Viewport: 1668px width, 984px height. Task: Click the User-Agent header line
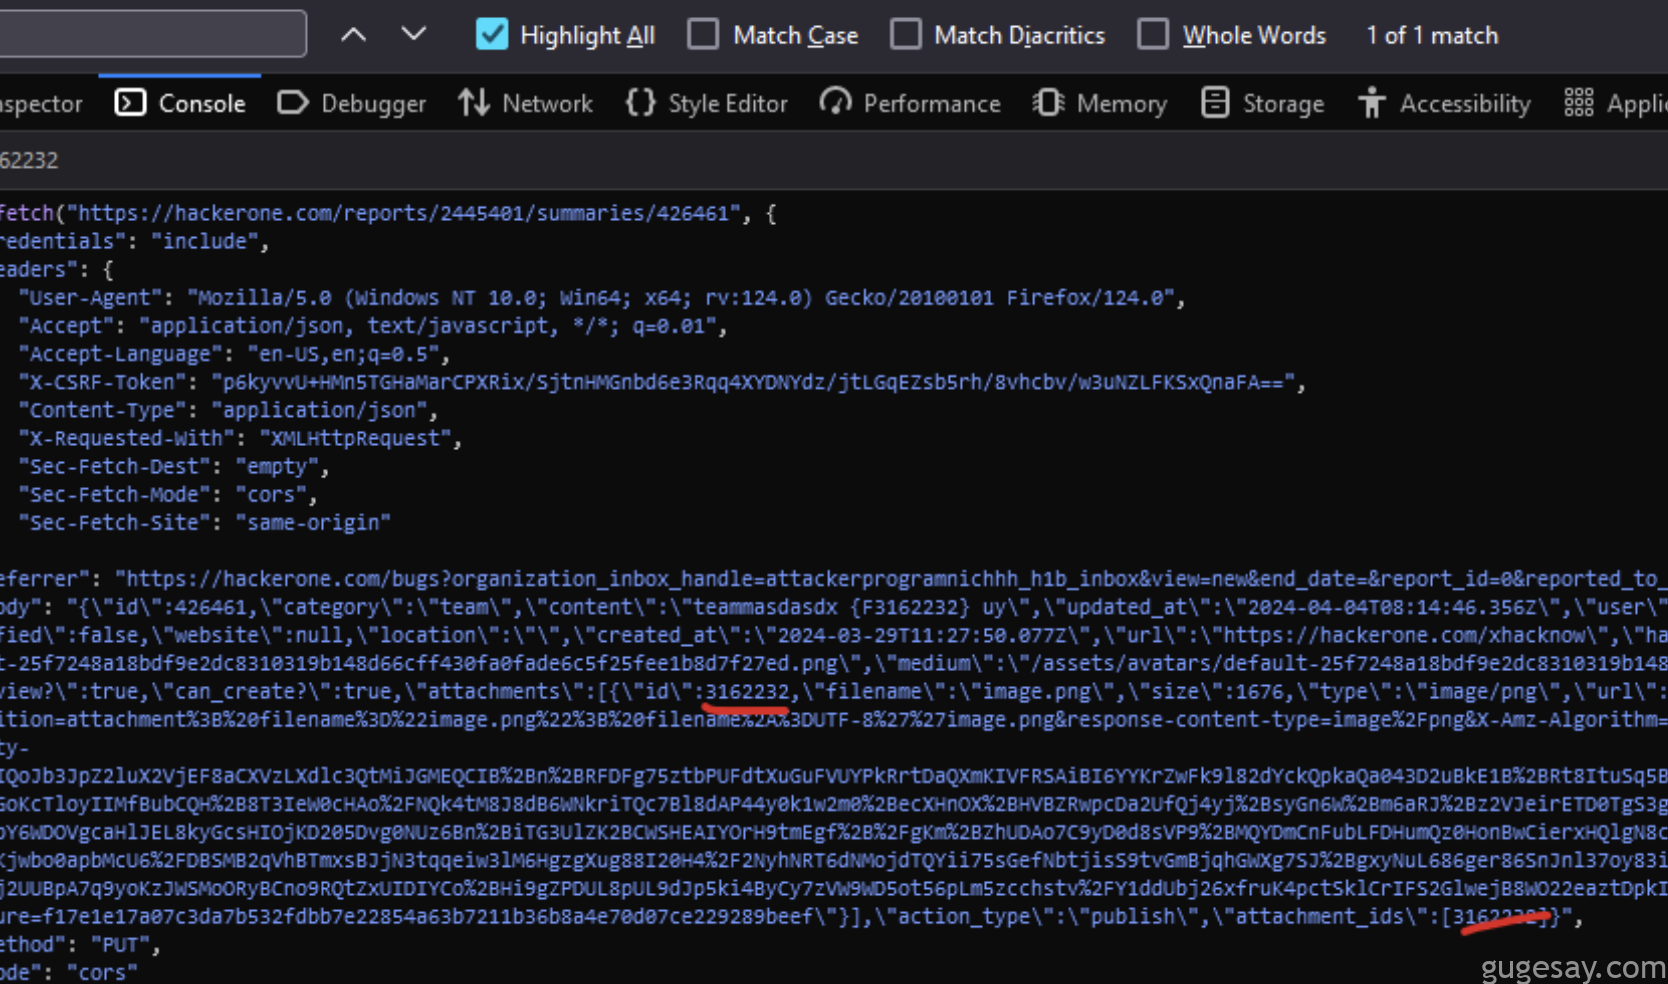click(601, 298)
